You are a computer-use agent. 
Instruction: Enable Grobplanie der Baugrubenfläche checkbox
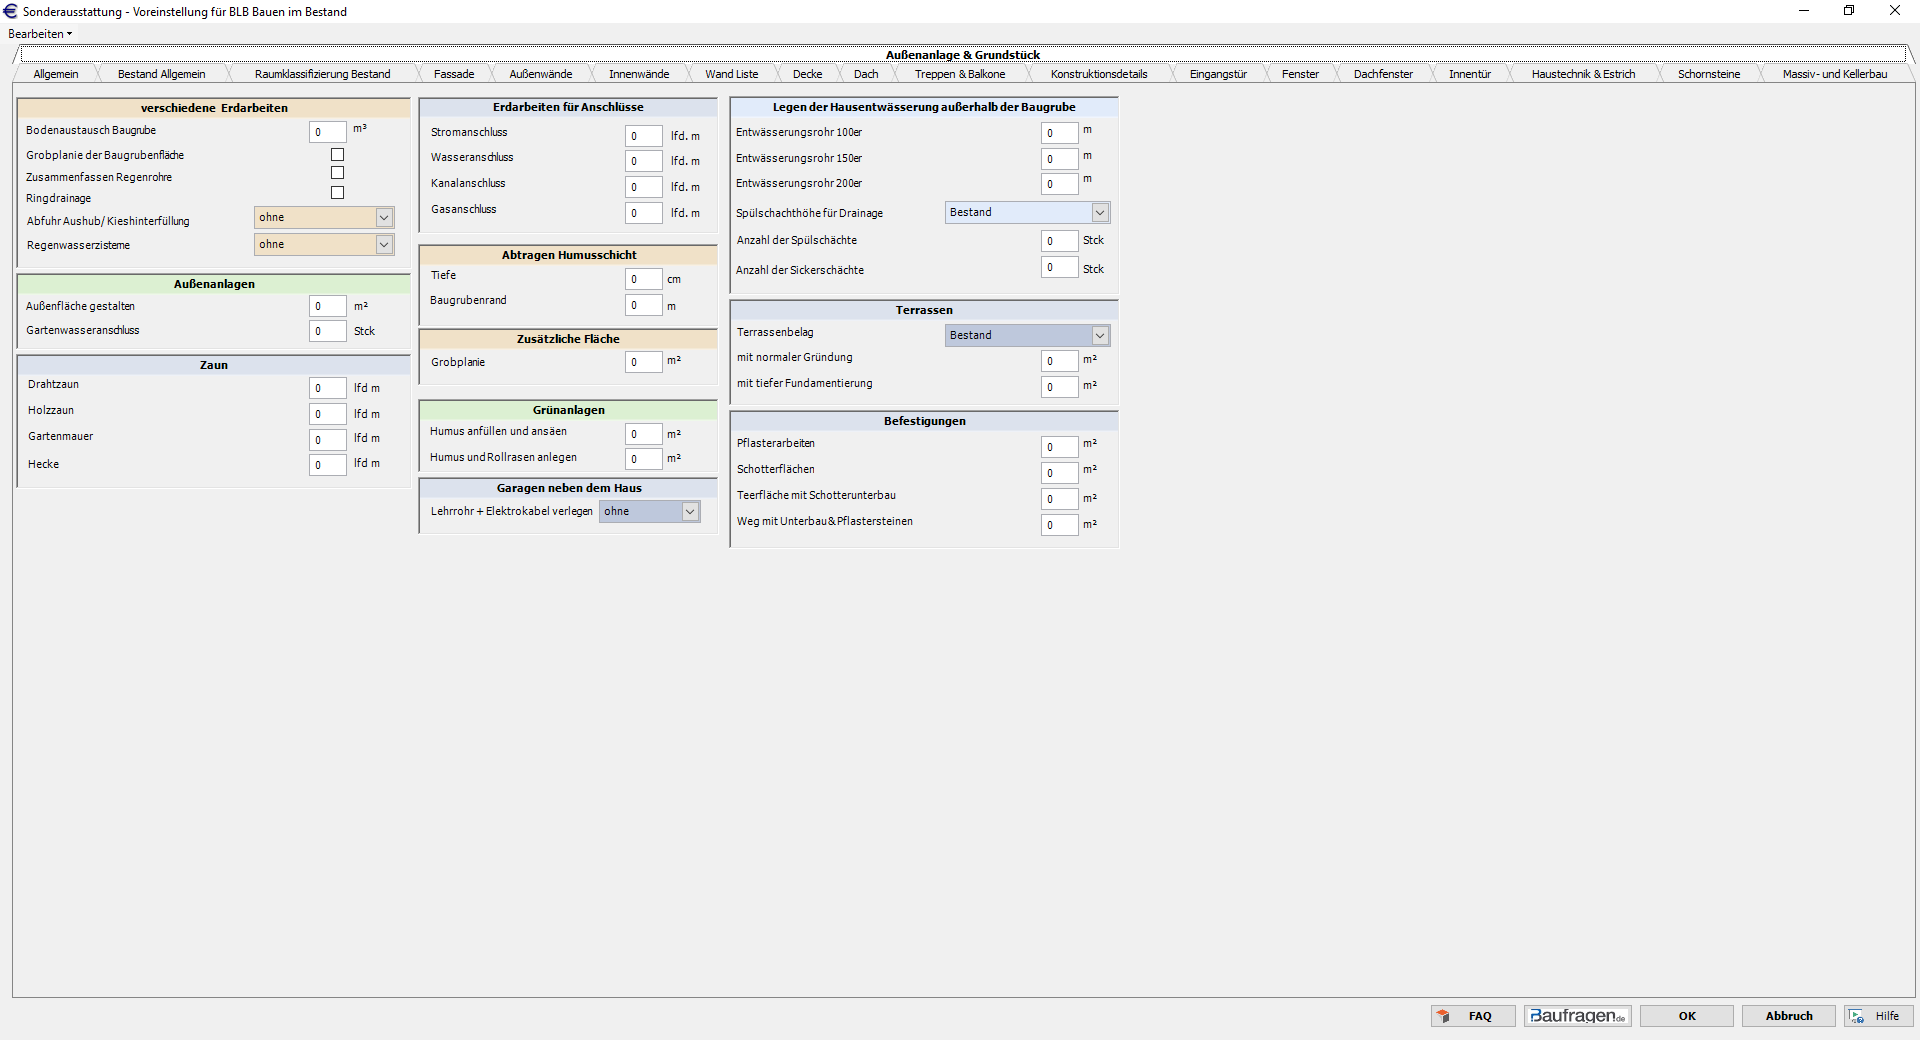tap(337, 155)
